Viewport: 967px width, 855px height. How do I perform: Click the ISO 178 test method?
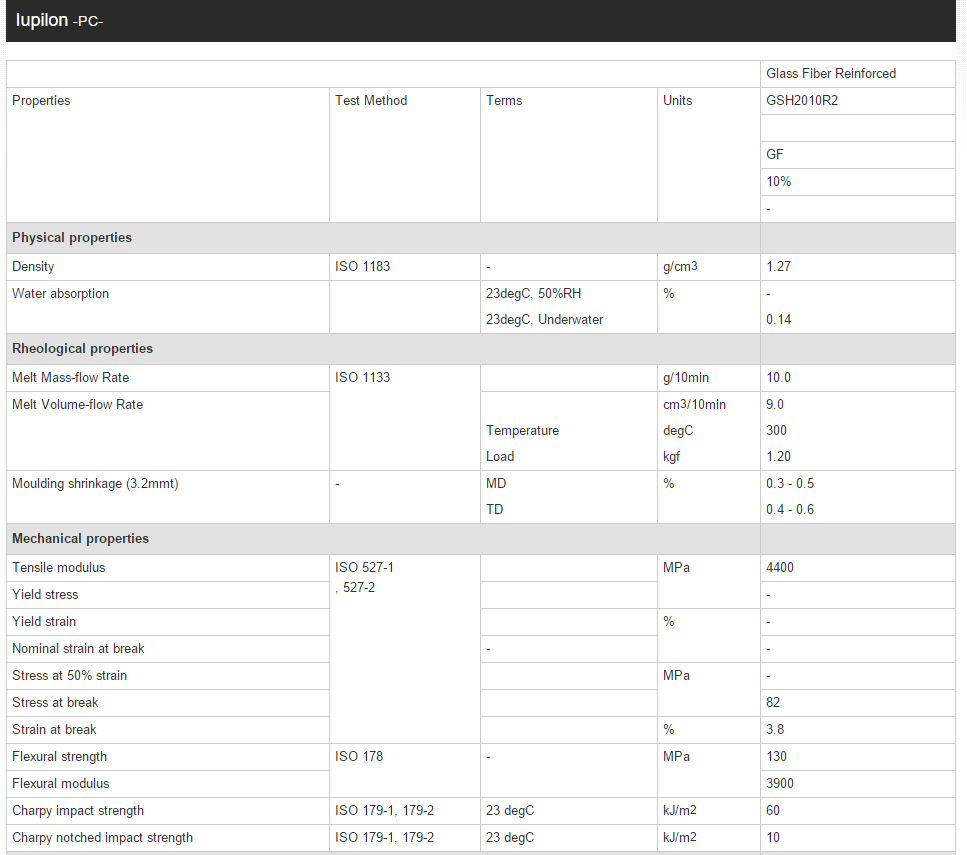(x=359, y=757)
